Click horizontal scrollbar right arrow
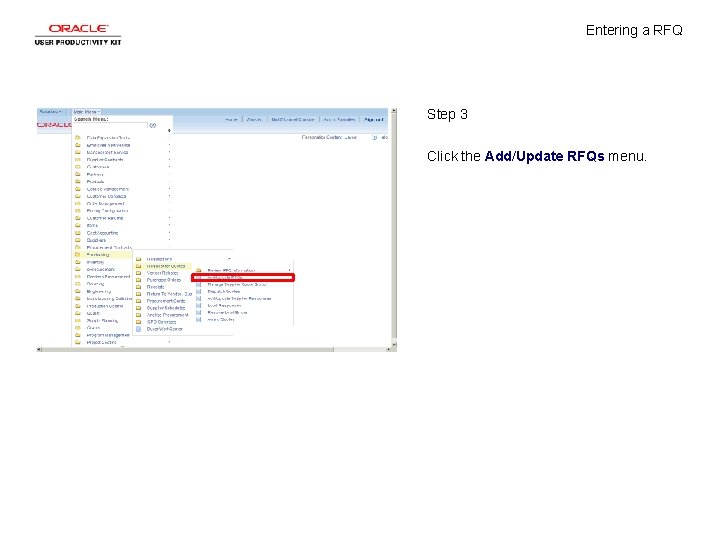 click(x=388, y=349)
